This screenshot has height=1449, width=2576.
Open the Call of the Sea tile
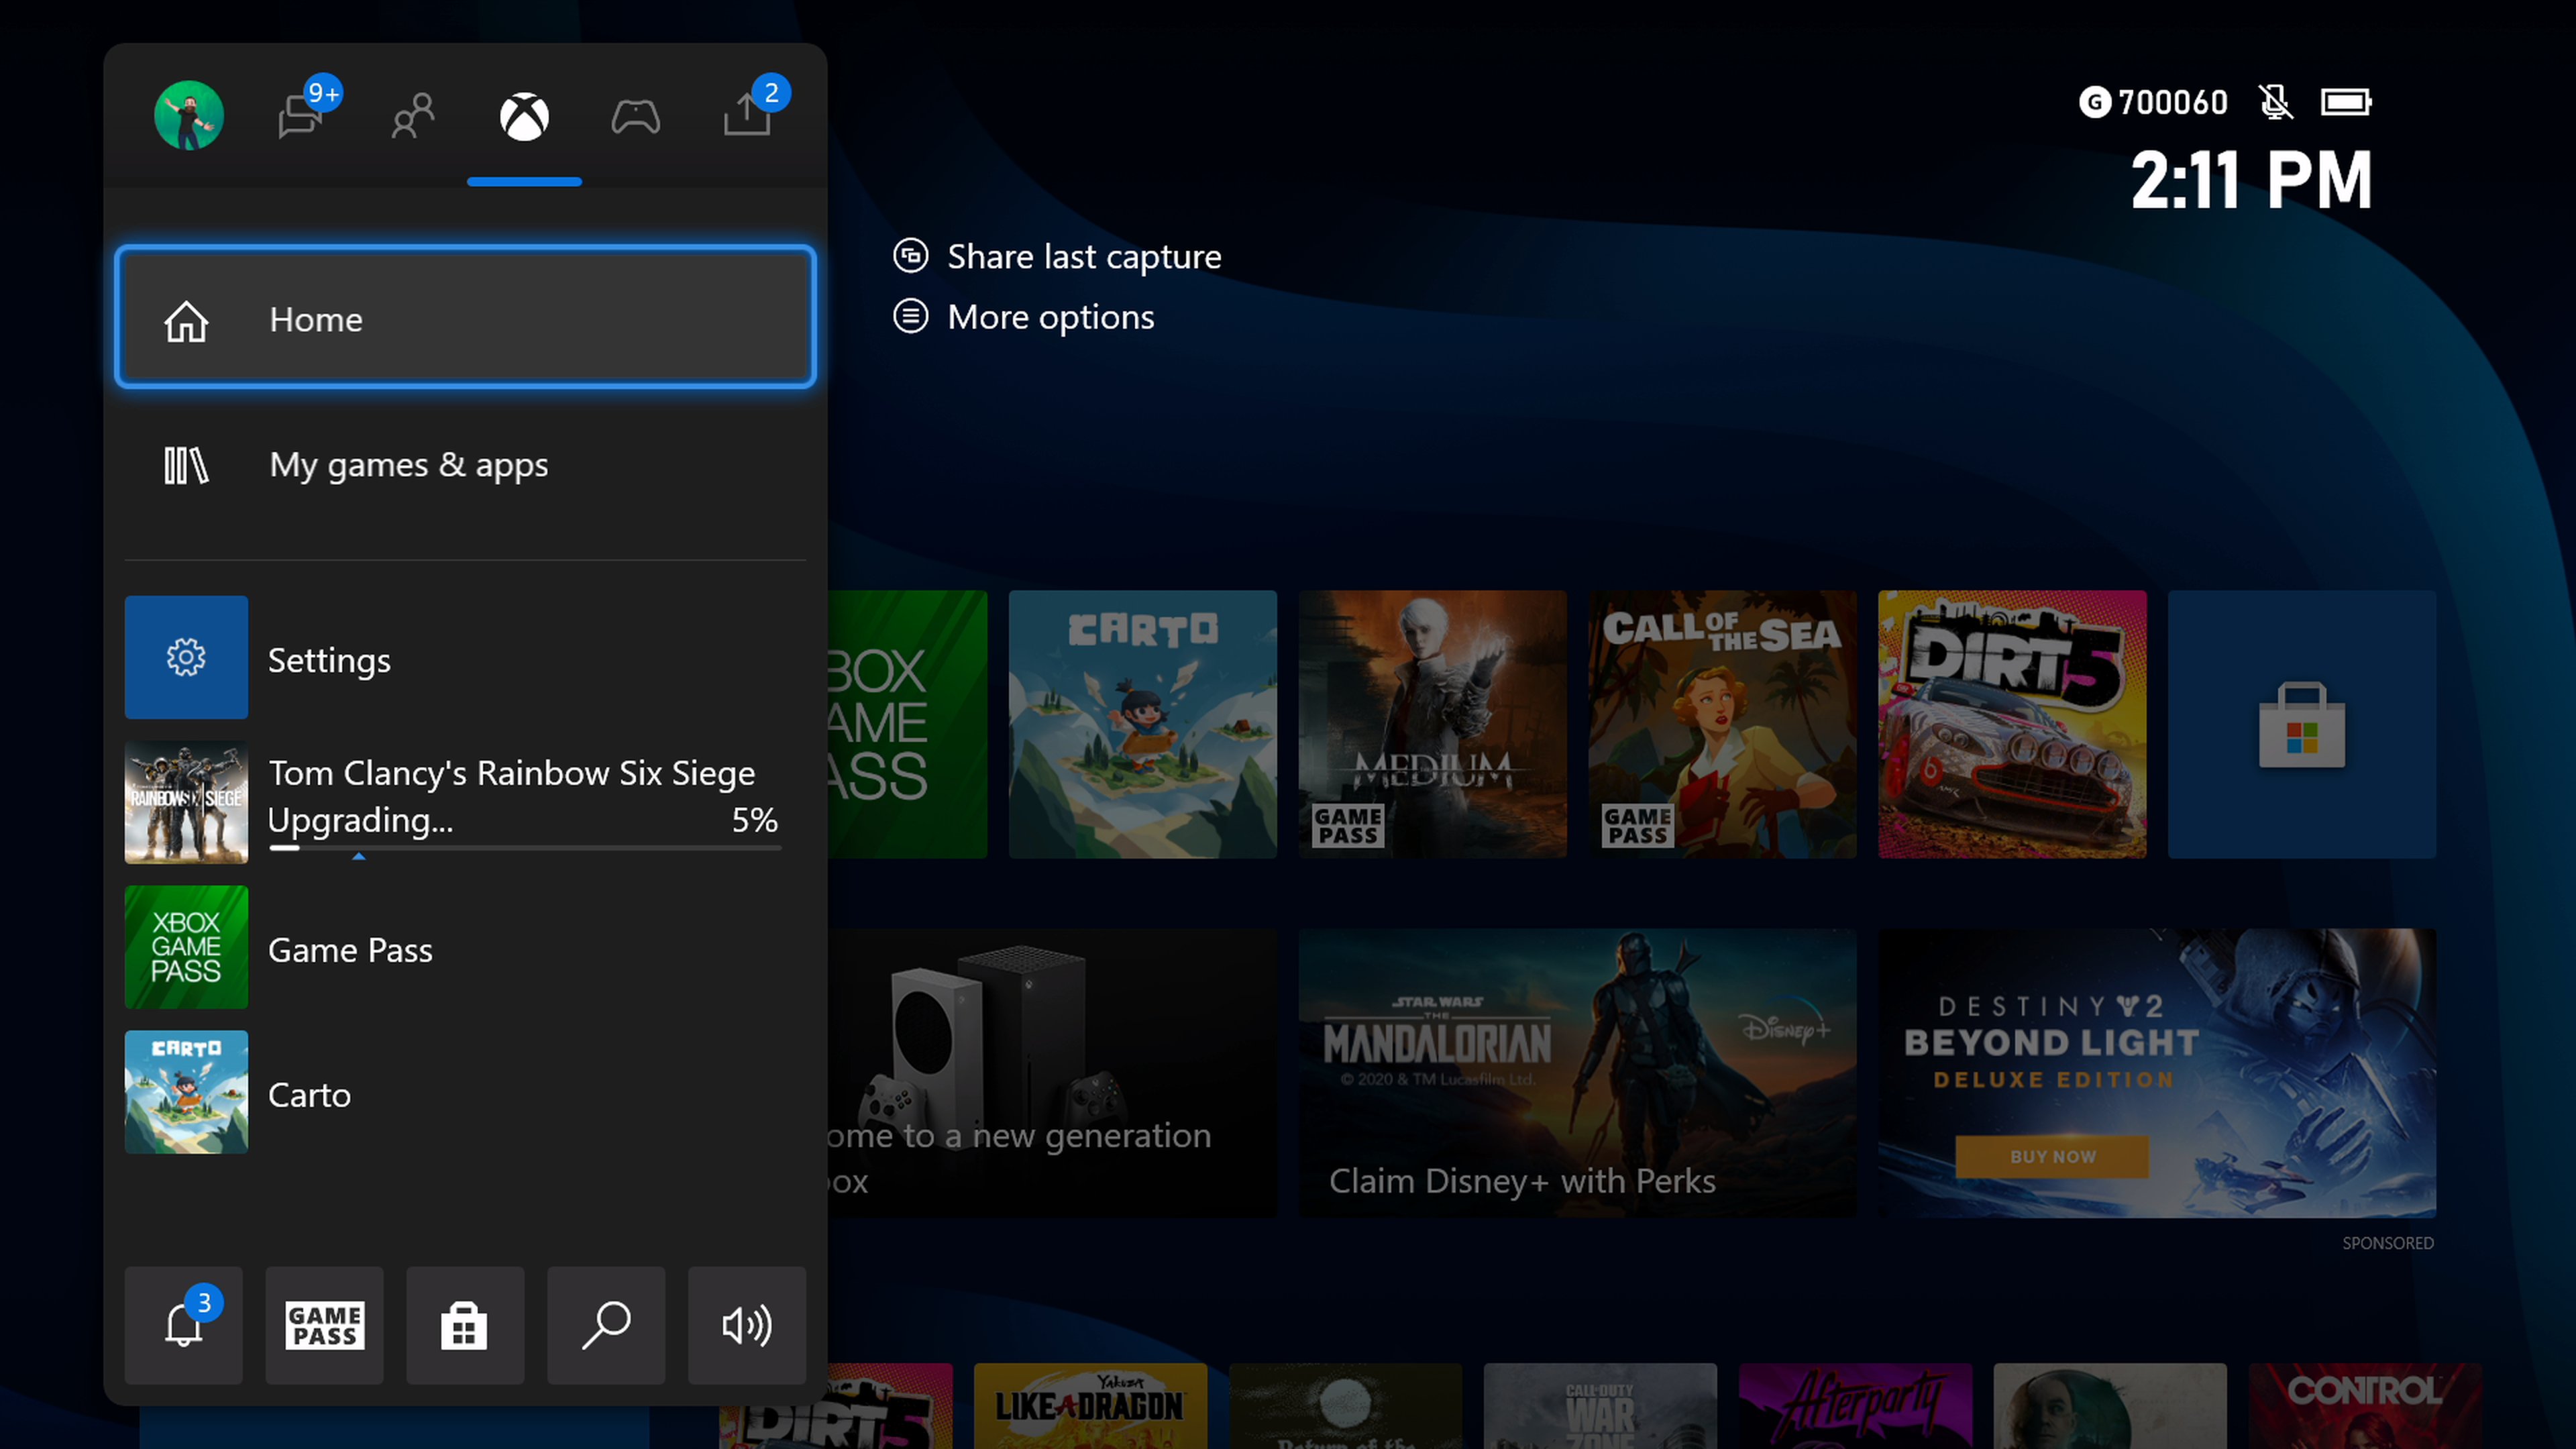(1722, 724)
